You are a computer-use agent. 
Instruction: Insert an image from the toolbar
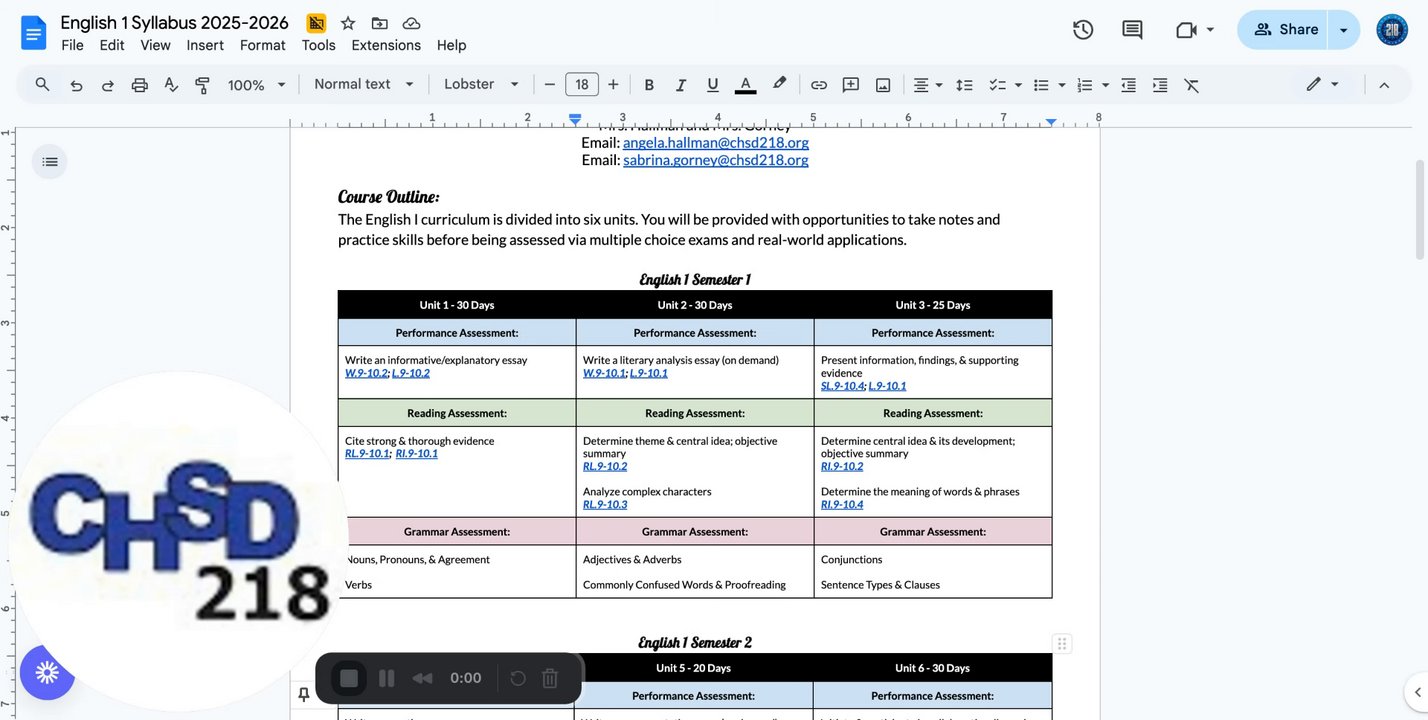pos(883,85)
